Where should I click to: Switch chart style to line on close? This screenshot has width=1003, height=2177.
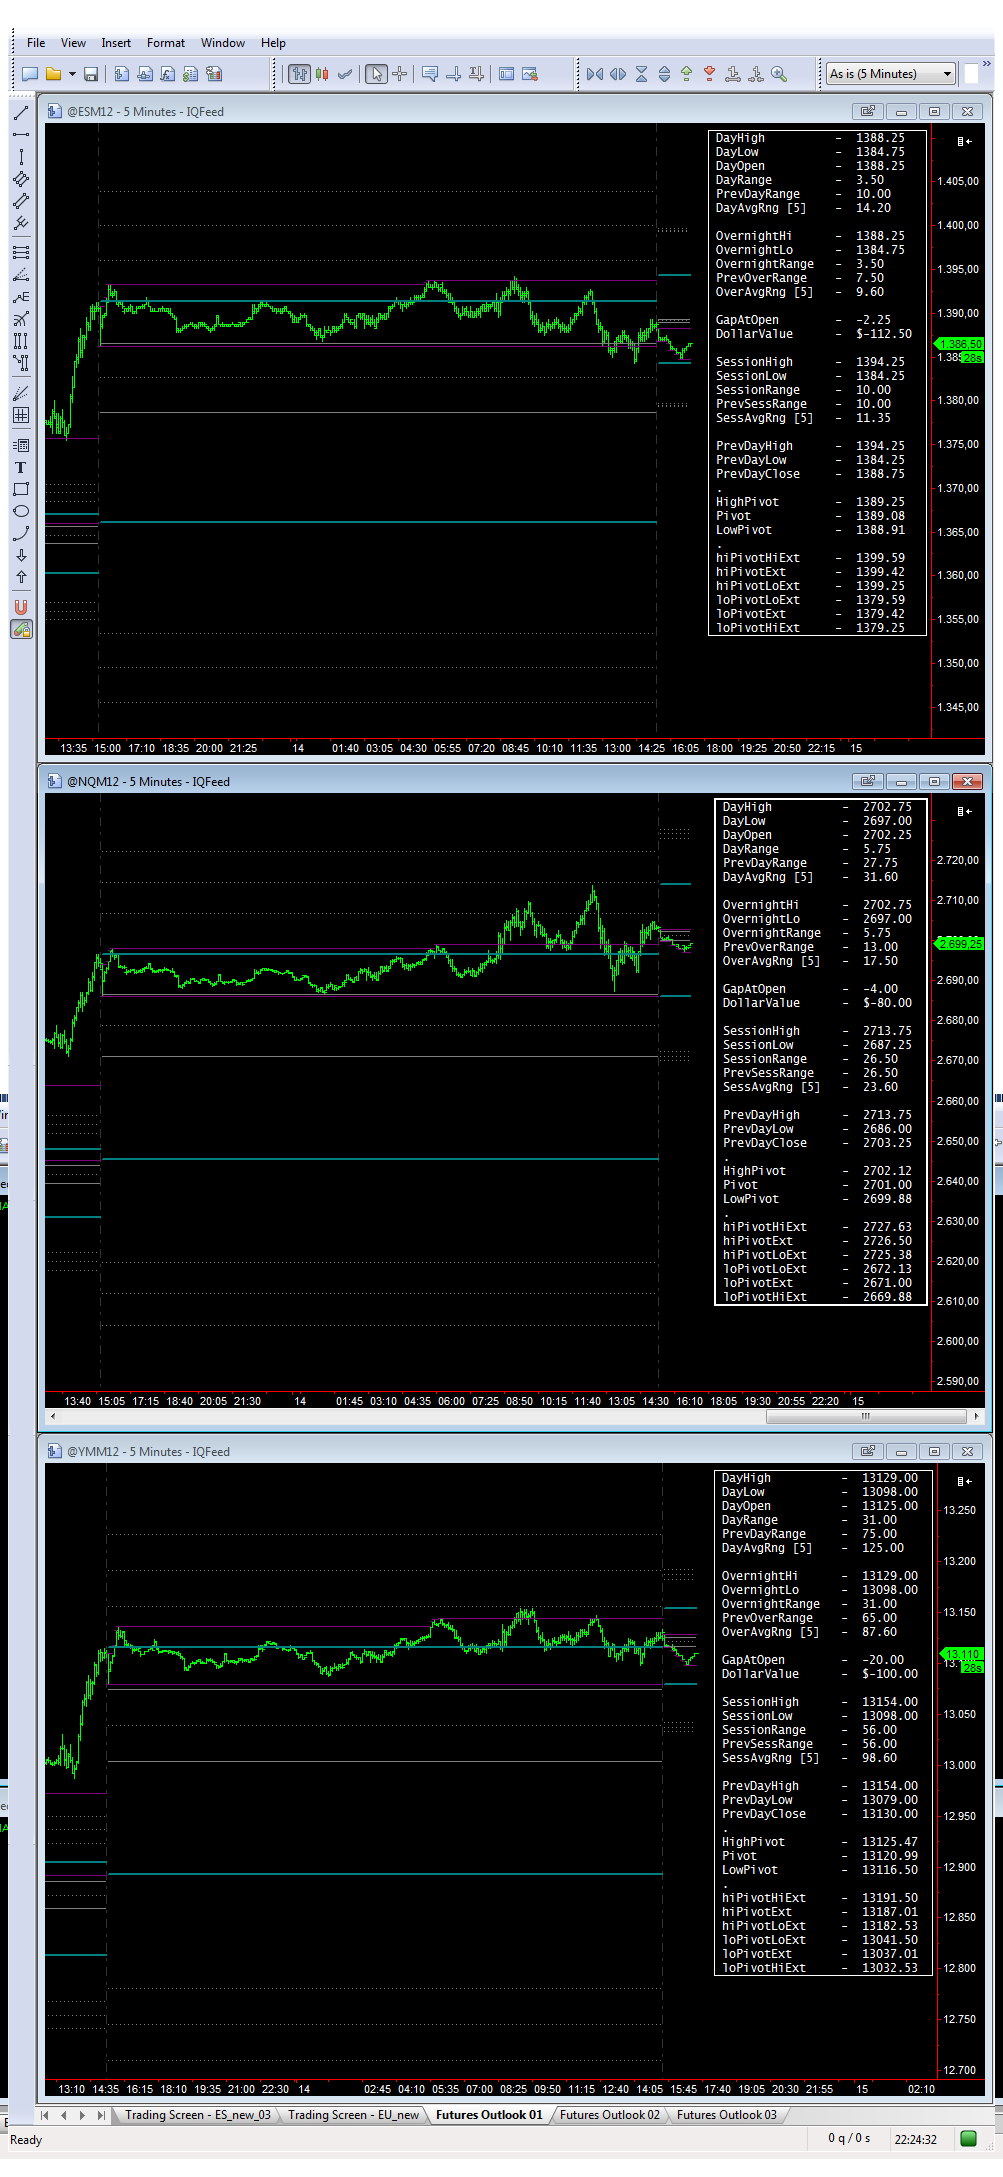click(x=345, y=74)
